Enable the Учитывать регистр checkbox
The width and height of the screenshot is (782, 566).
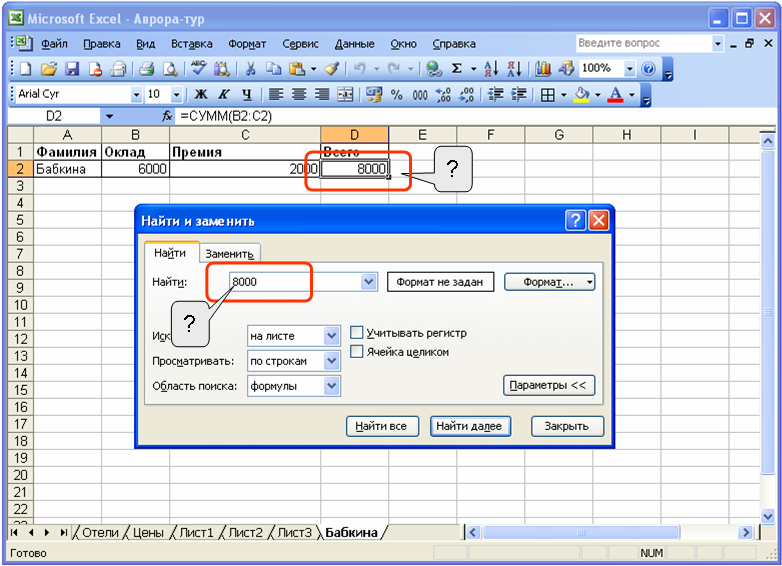tap(357, 333)
